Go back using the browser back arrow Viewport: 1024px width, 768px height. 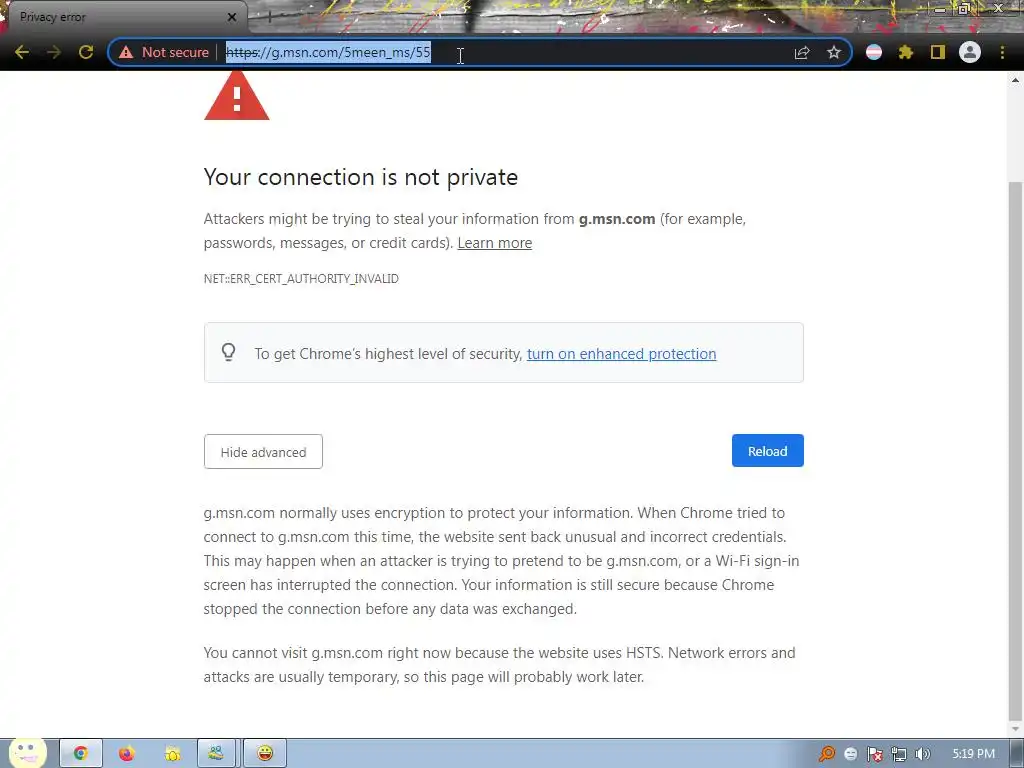22,52
